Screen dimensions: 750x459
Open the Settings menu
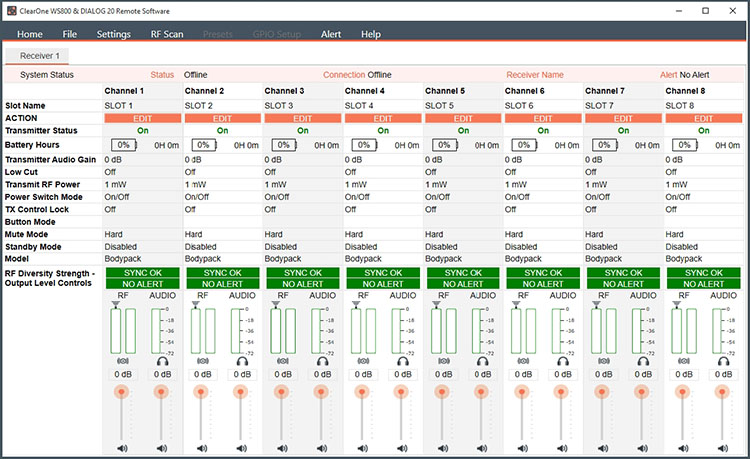[x=113, y=34]
